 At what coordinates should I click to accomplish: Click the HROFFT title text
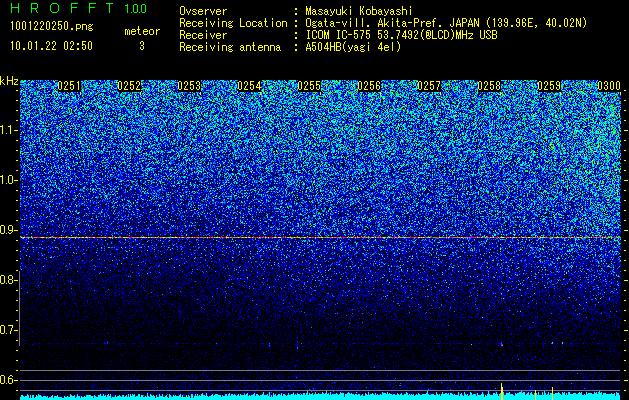(x=61, y=8)
